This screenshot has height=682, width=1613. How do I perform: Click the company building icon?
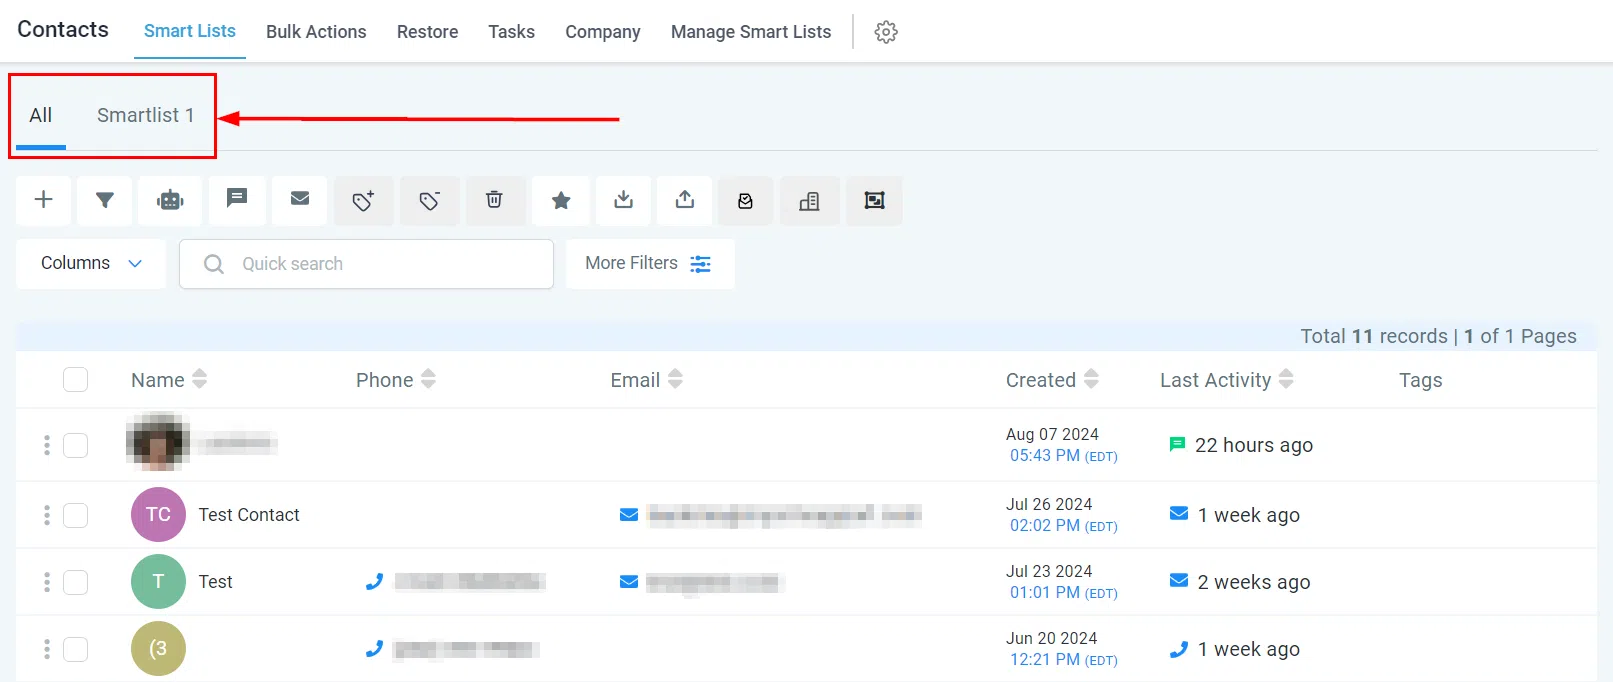tap(810, 200)
